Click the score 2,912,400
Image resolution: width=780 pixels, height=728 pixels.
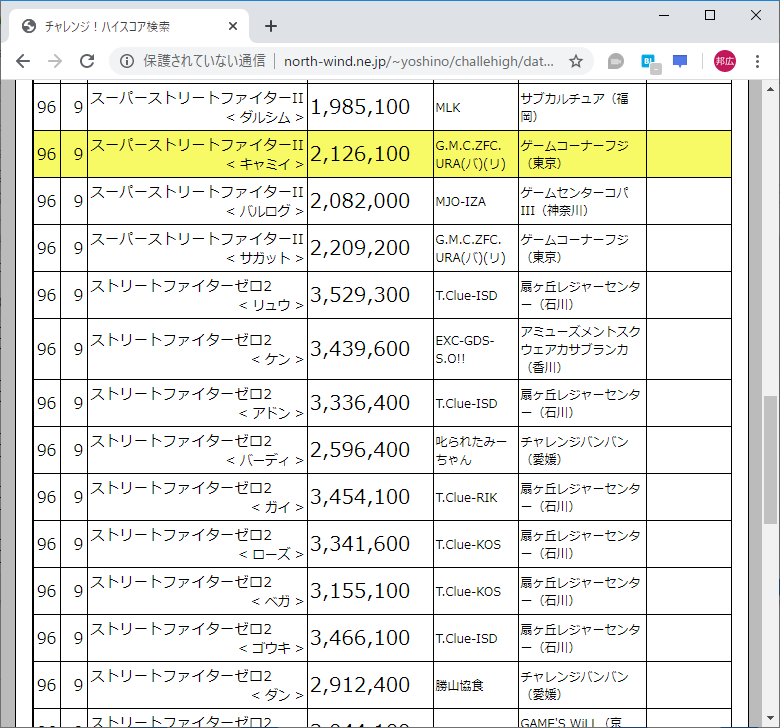click(360, 685)
